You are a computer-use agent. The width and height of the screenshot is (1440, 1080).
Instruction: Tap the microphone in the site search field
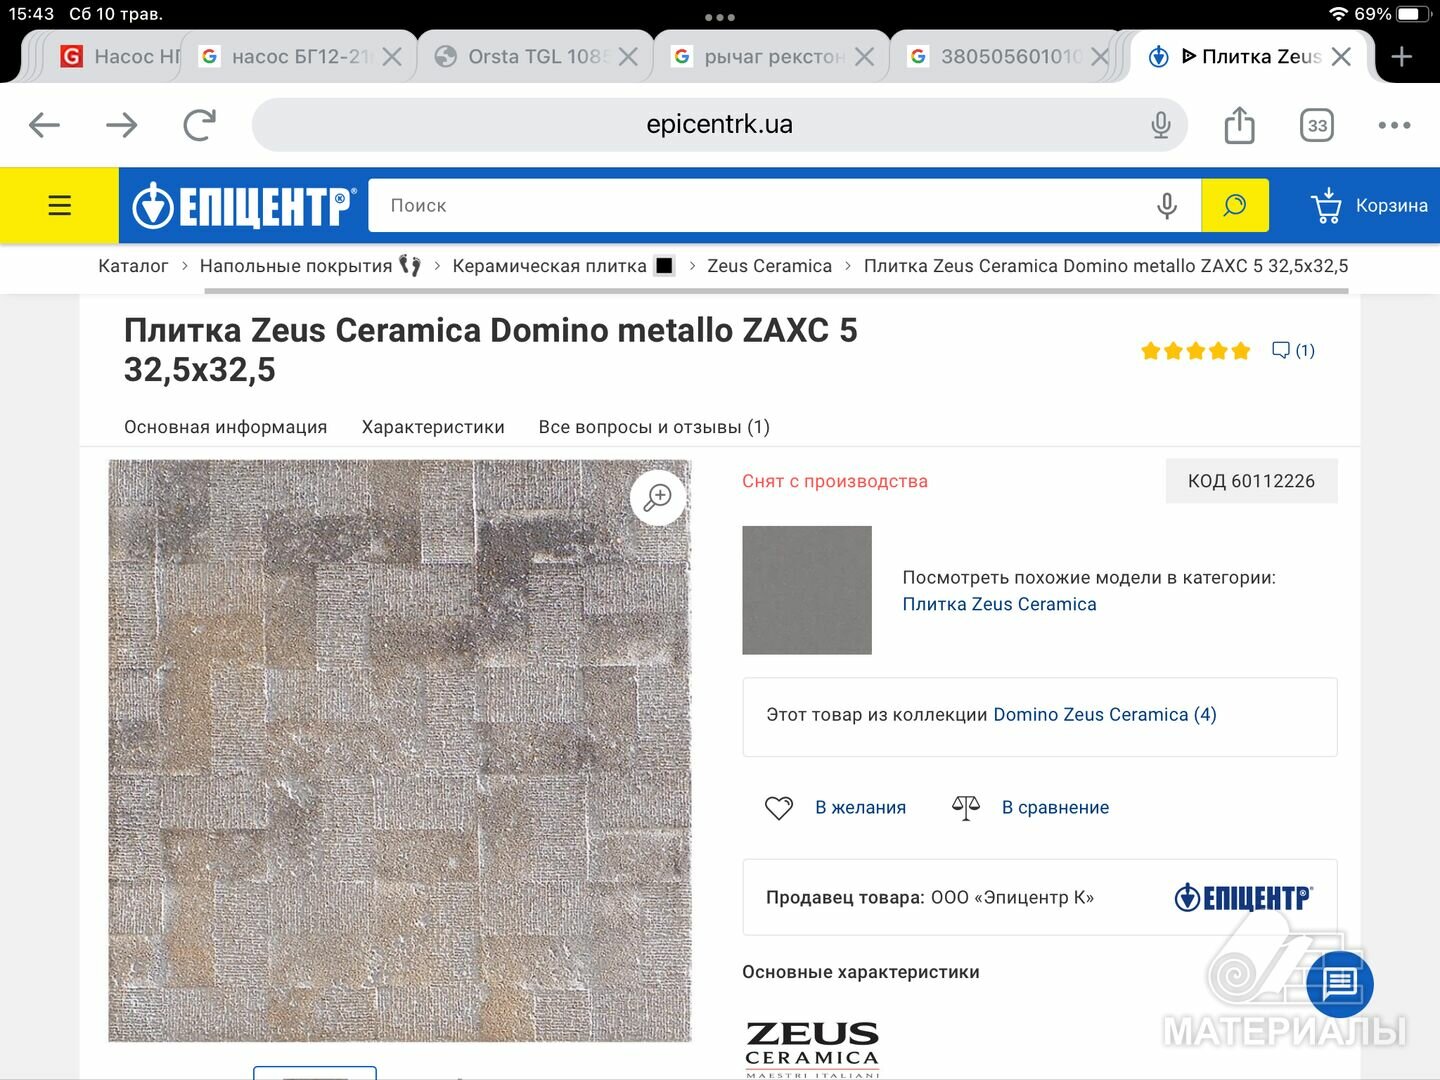[1166, 205]
